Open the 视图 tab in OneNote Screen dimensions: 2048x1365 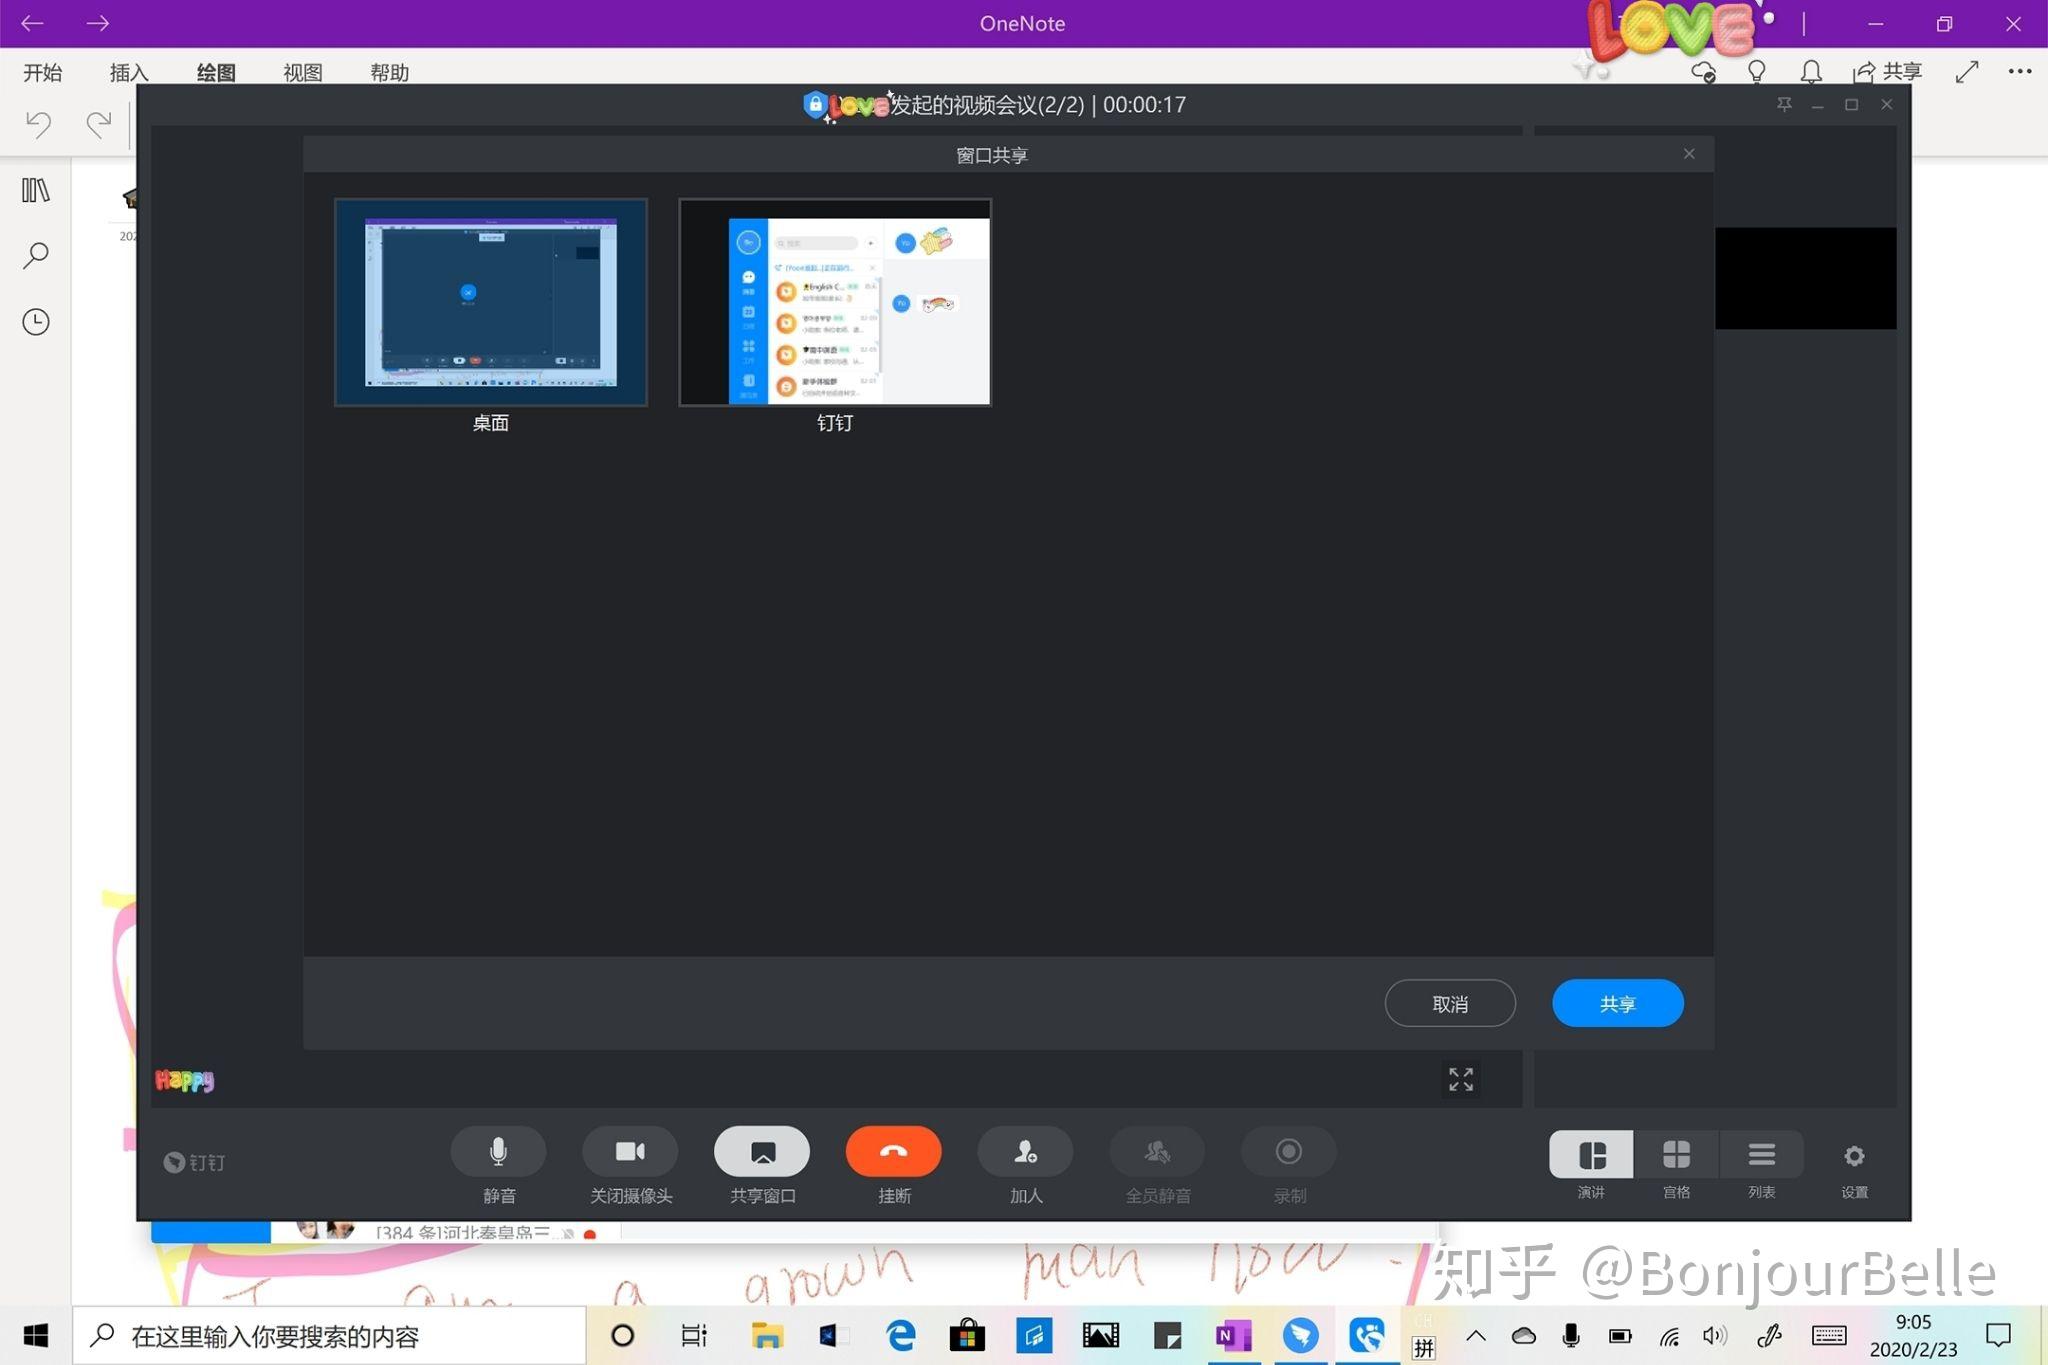point(302,72)
